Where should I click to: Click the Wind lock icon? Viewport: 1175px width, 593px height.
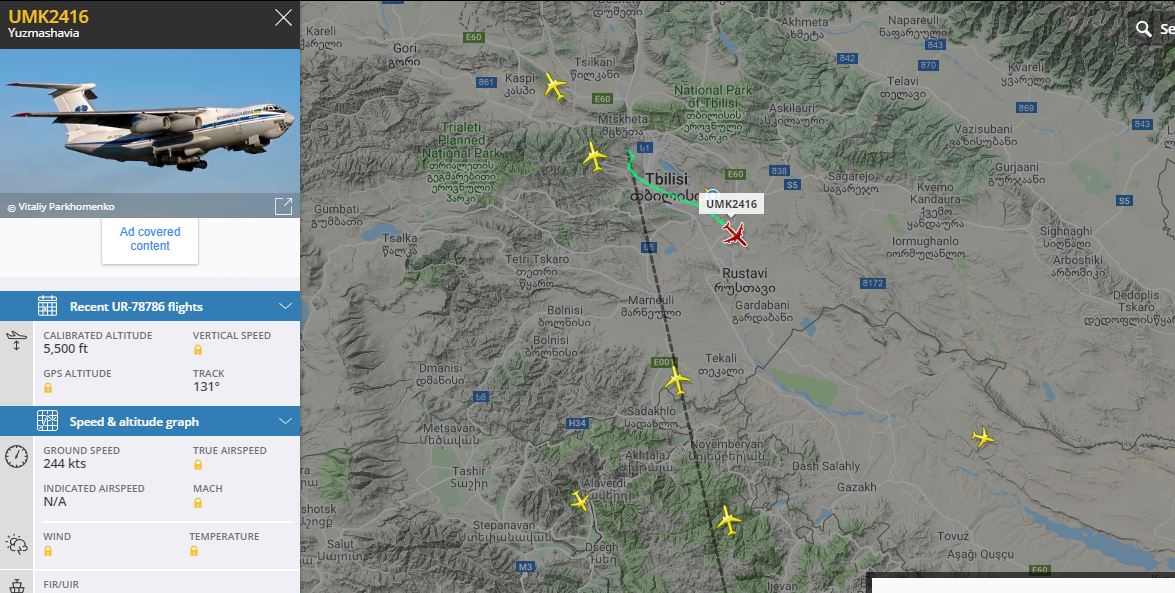click(48, 551)
